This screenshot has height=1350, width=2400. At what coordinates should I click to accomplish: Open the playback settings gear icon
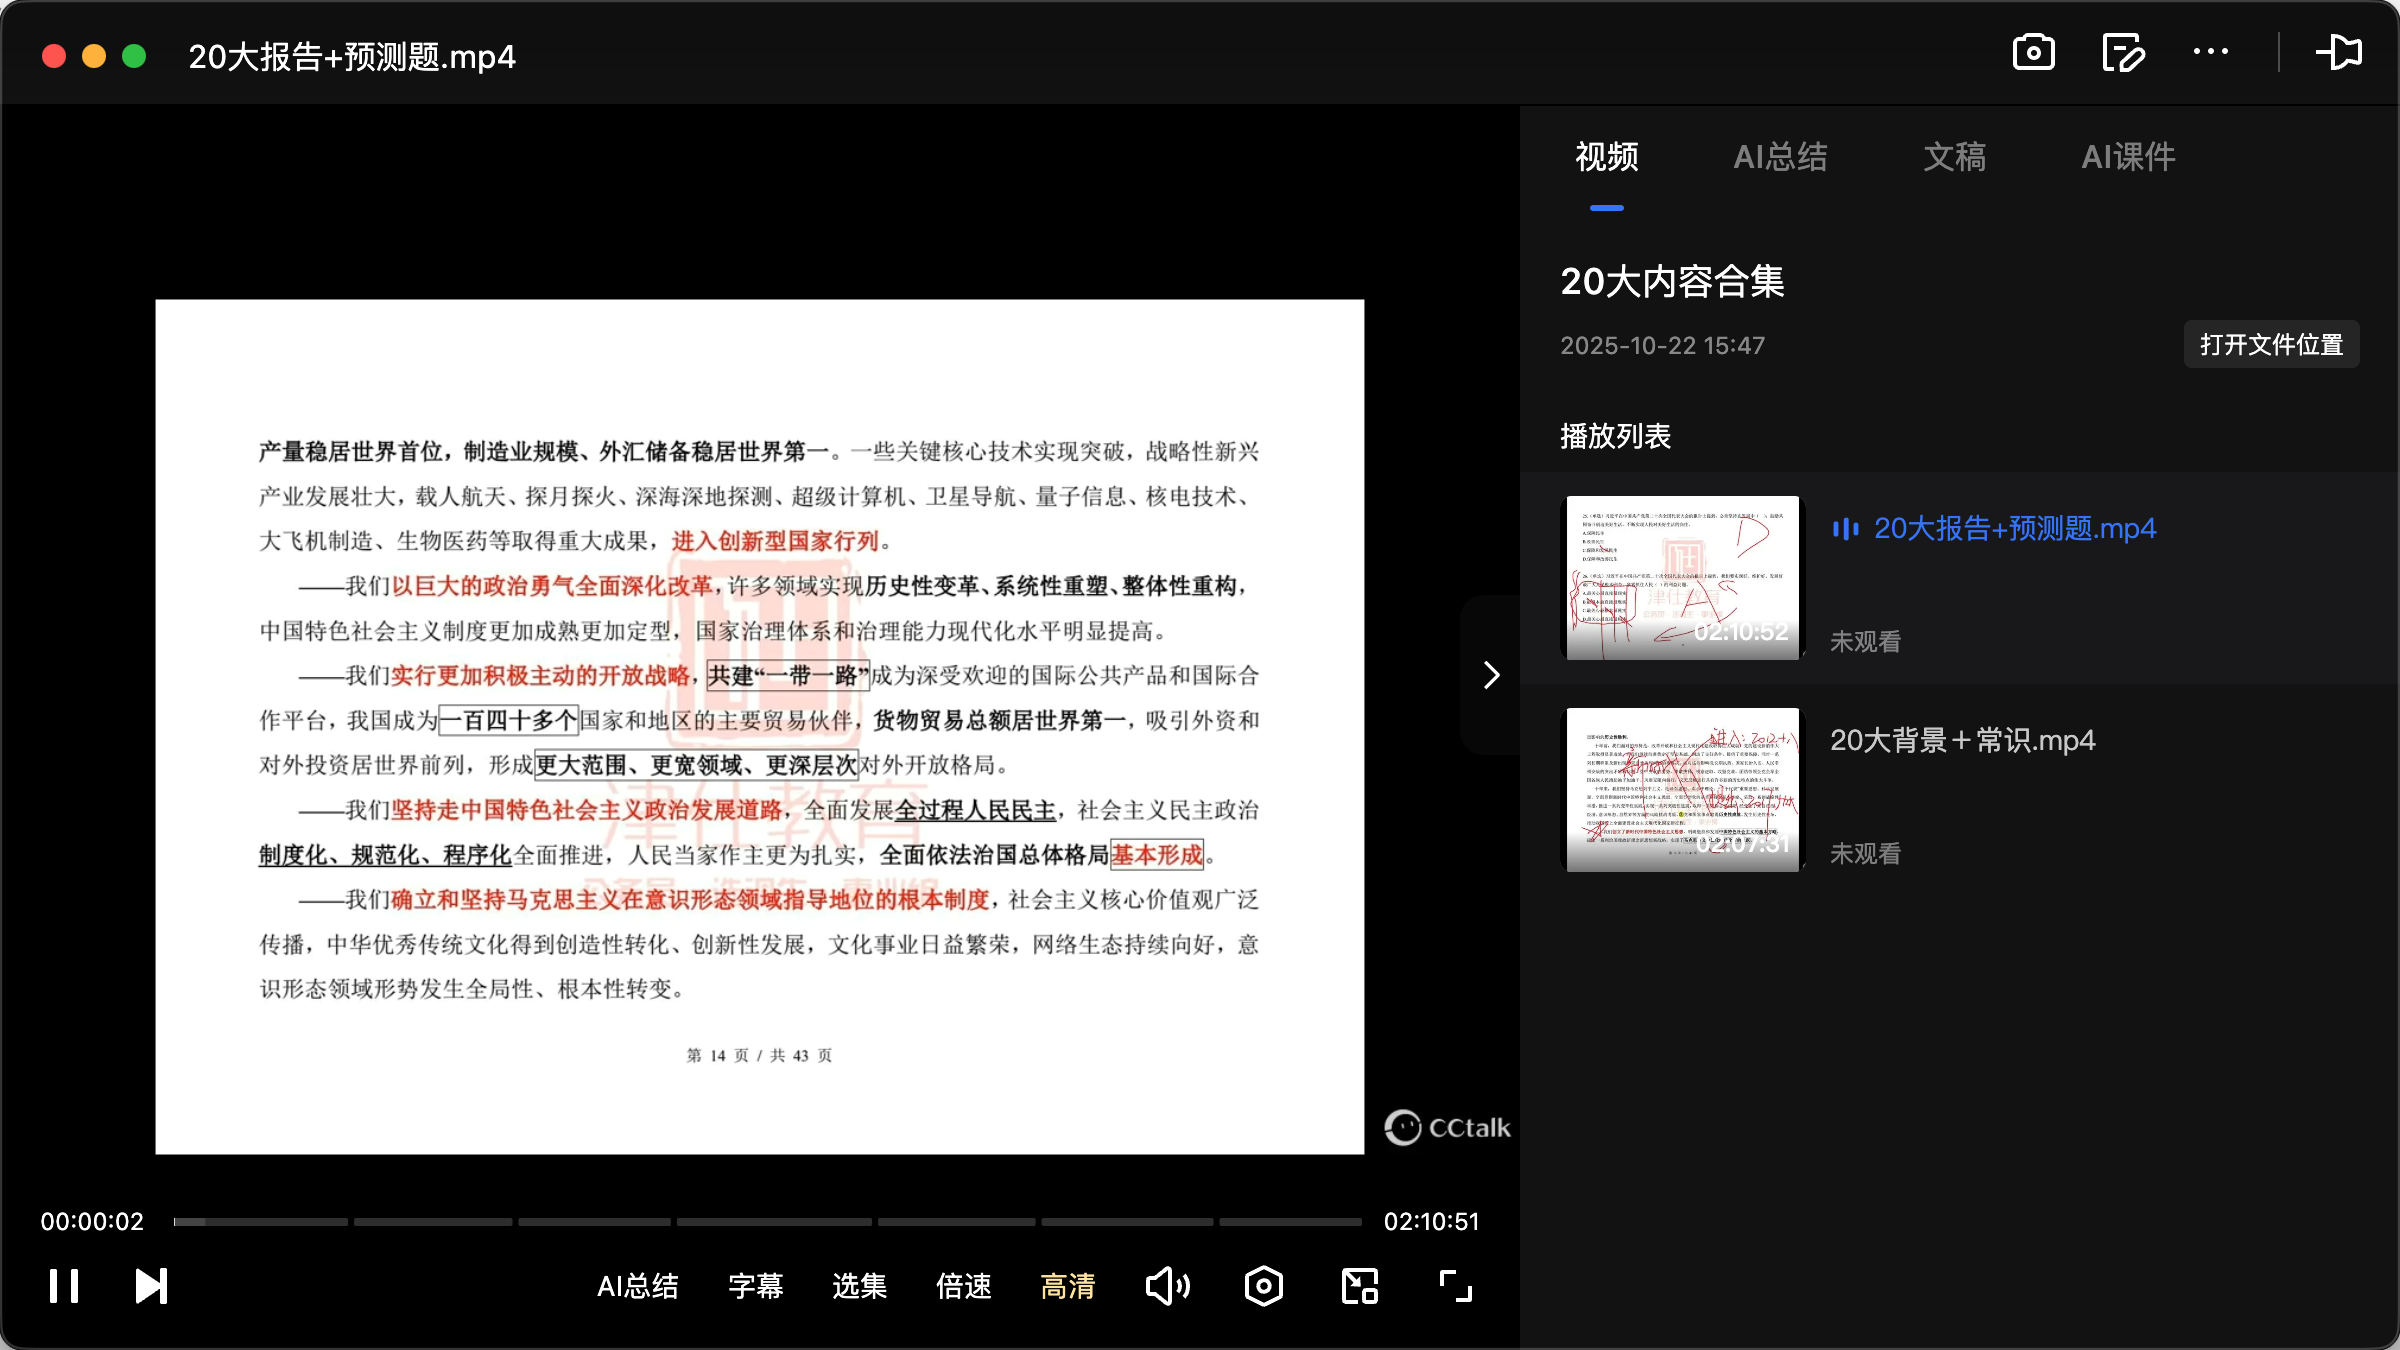[1263, 1286]
